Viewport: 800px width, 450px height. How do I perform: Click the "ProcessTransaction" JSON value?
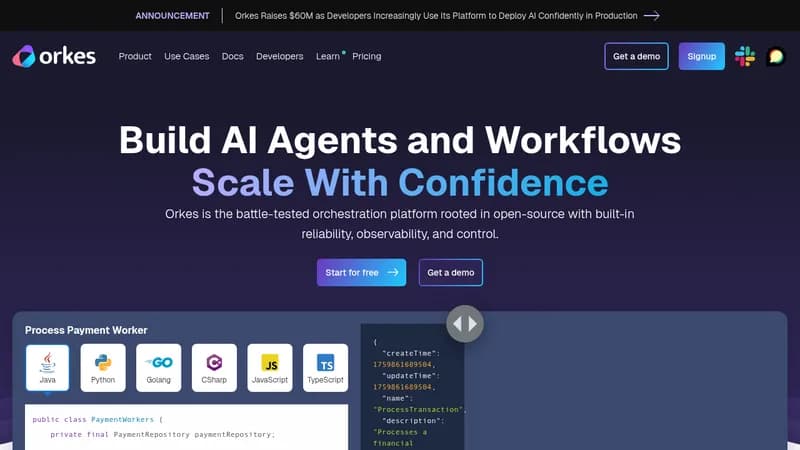tap(418, 409)
